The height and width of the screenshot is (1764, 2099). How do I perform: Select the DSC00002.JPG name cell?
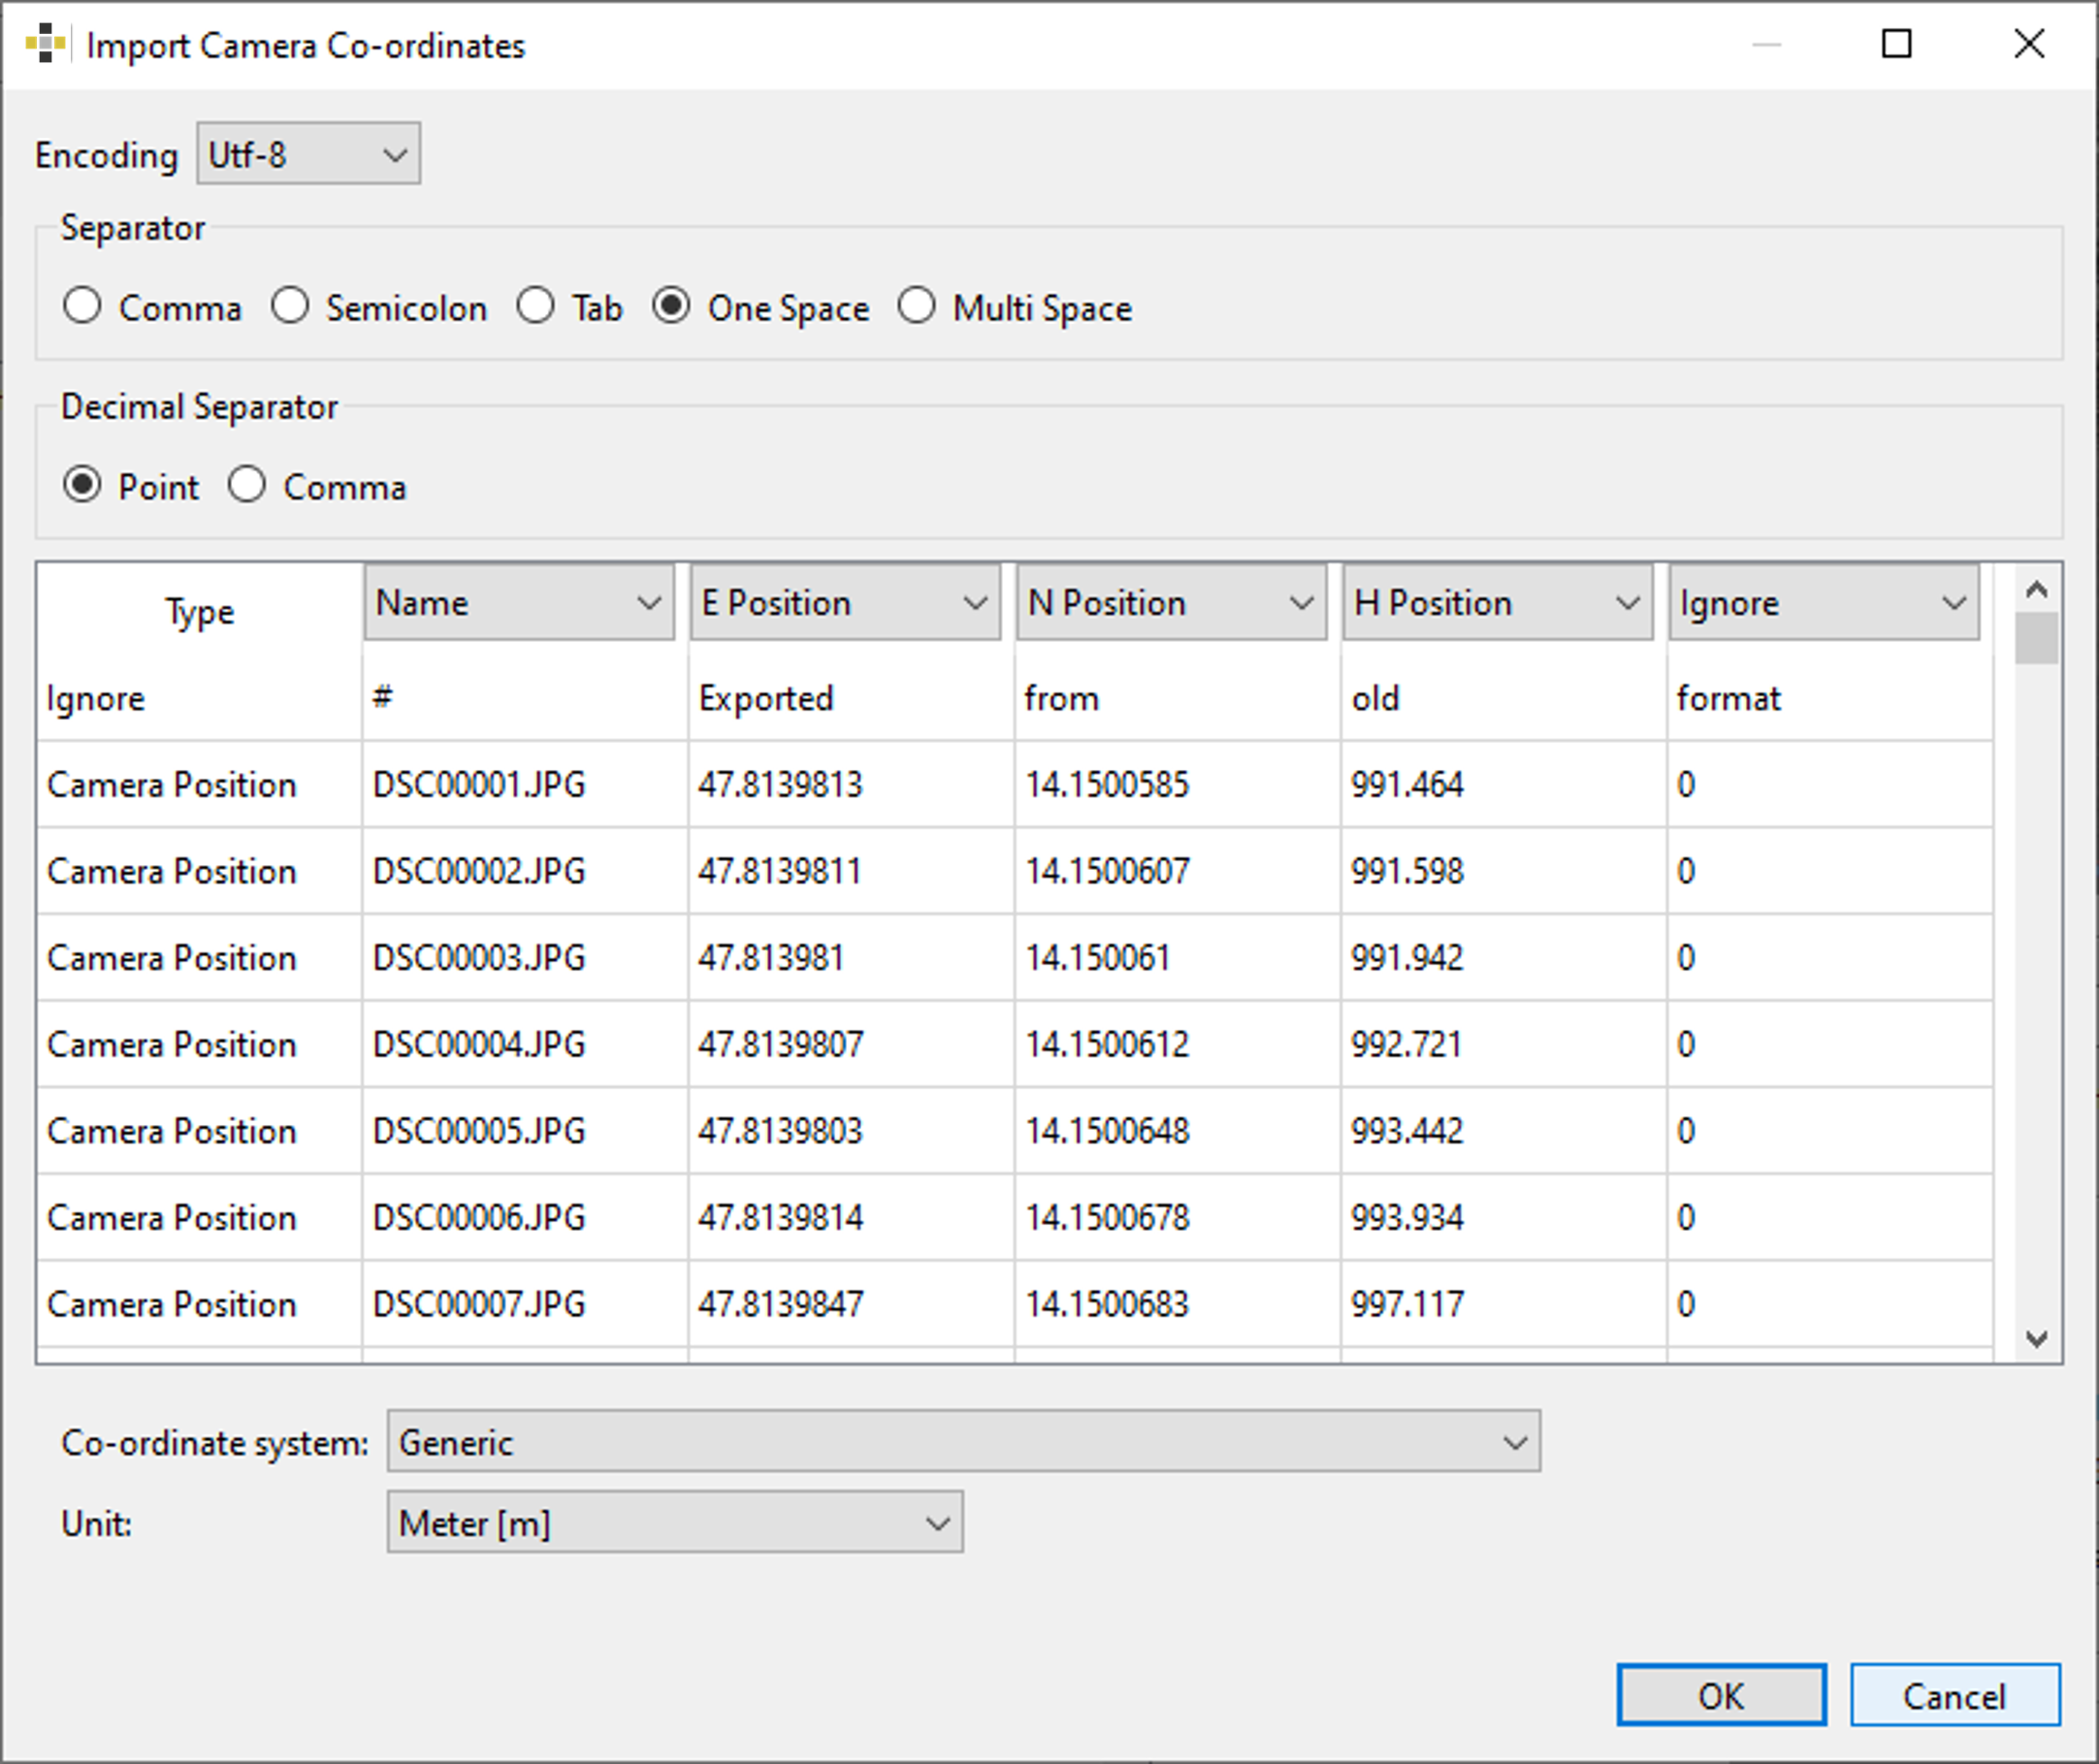point(525,871)
